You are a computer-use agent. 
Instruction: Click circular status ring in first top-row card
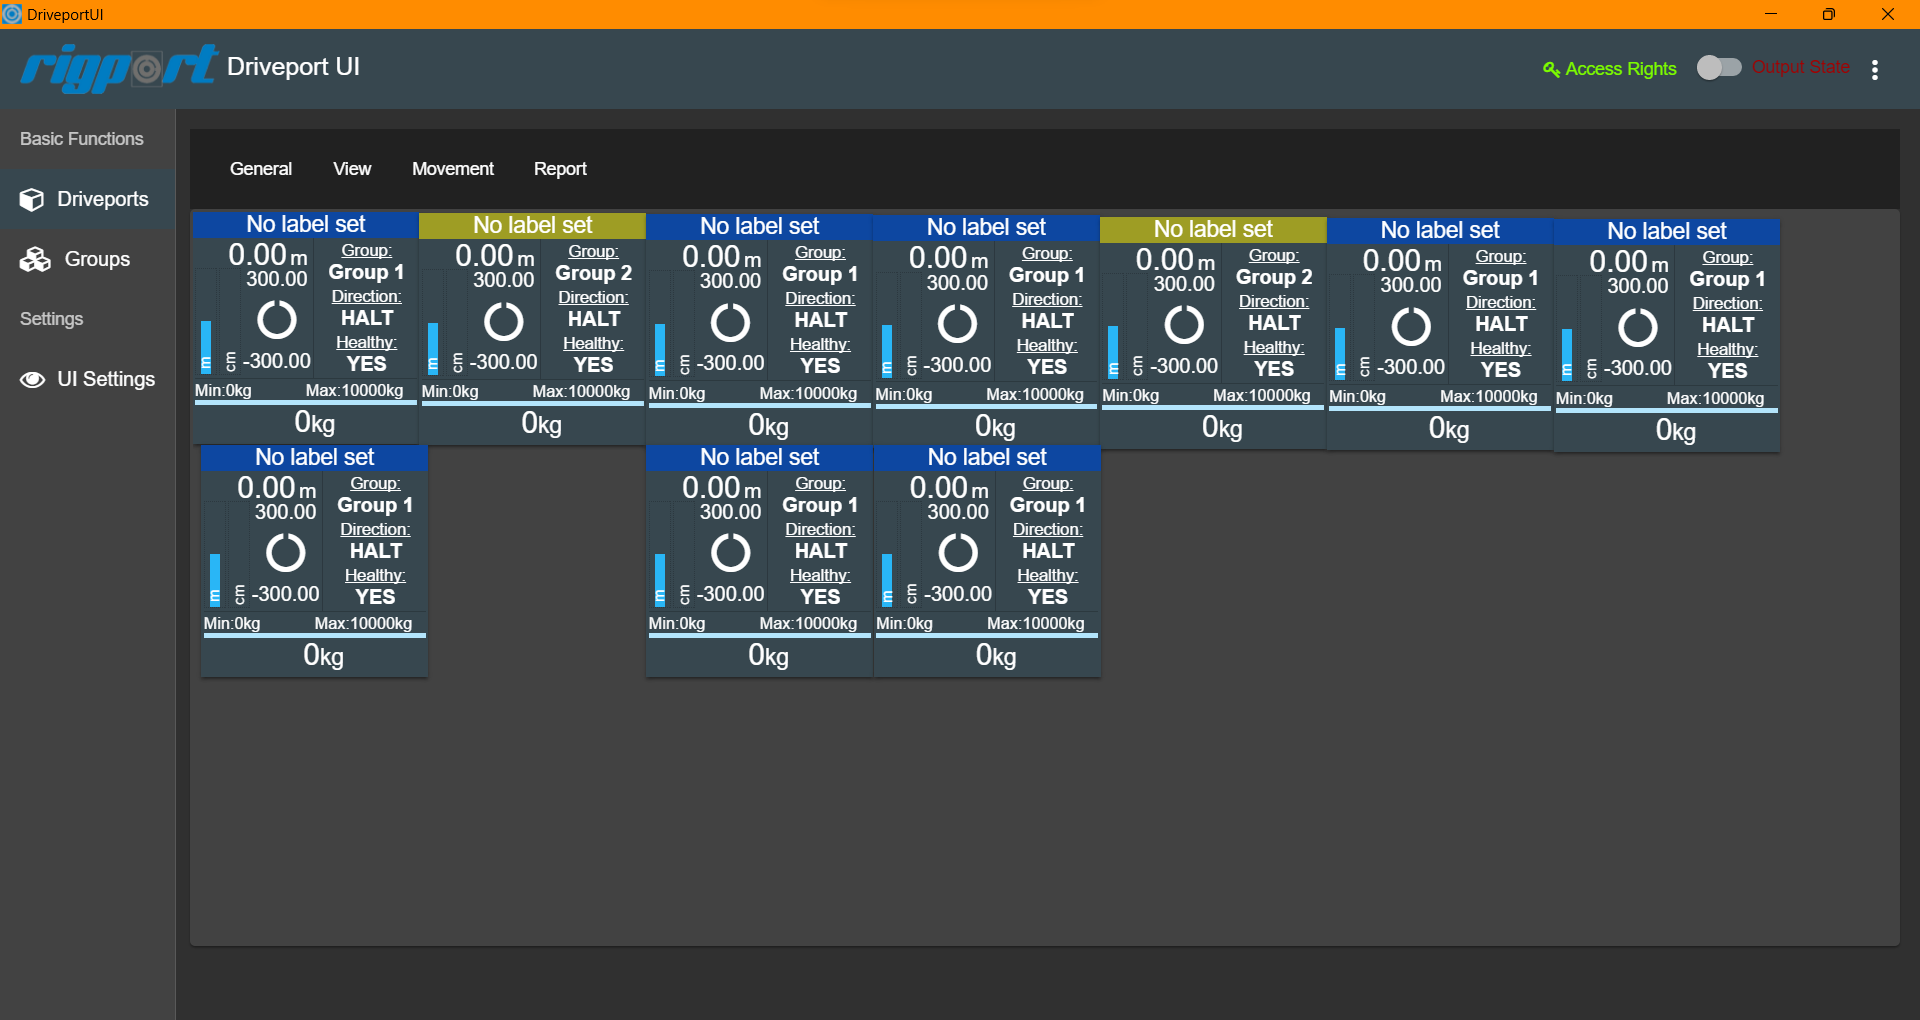tap(277, 320)
